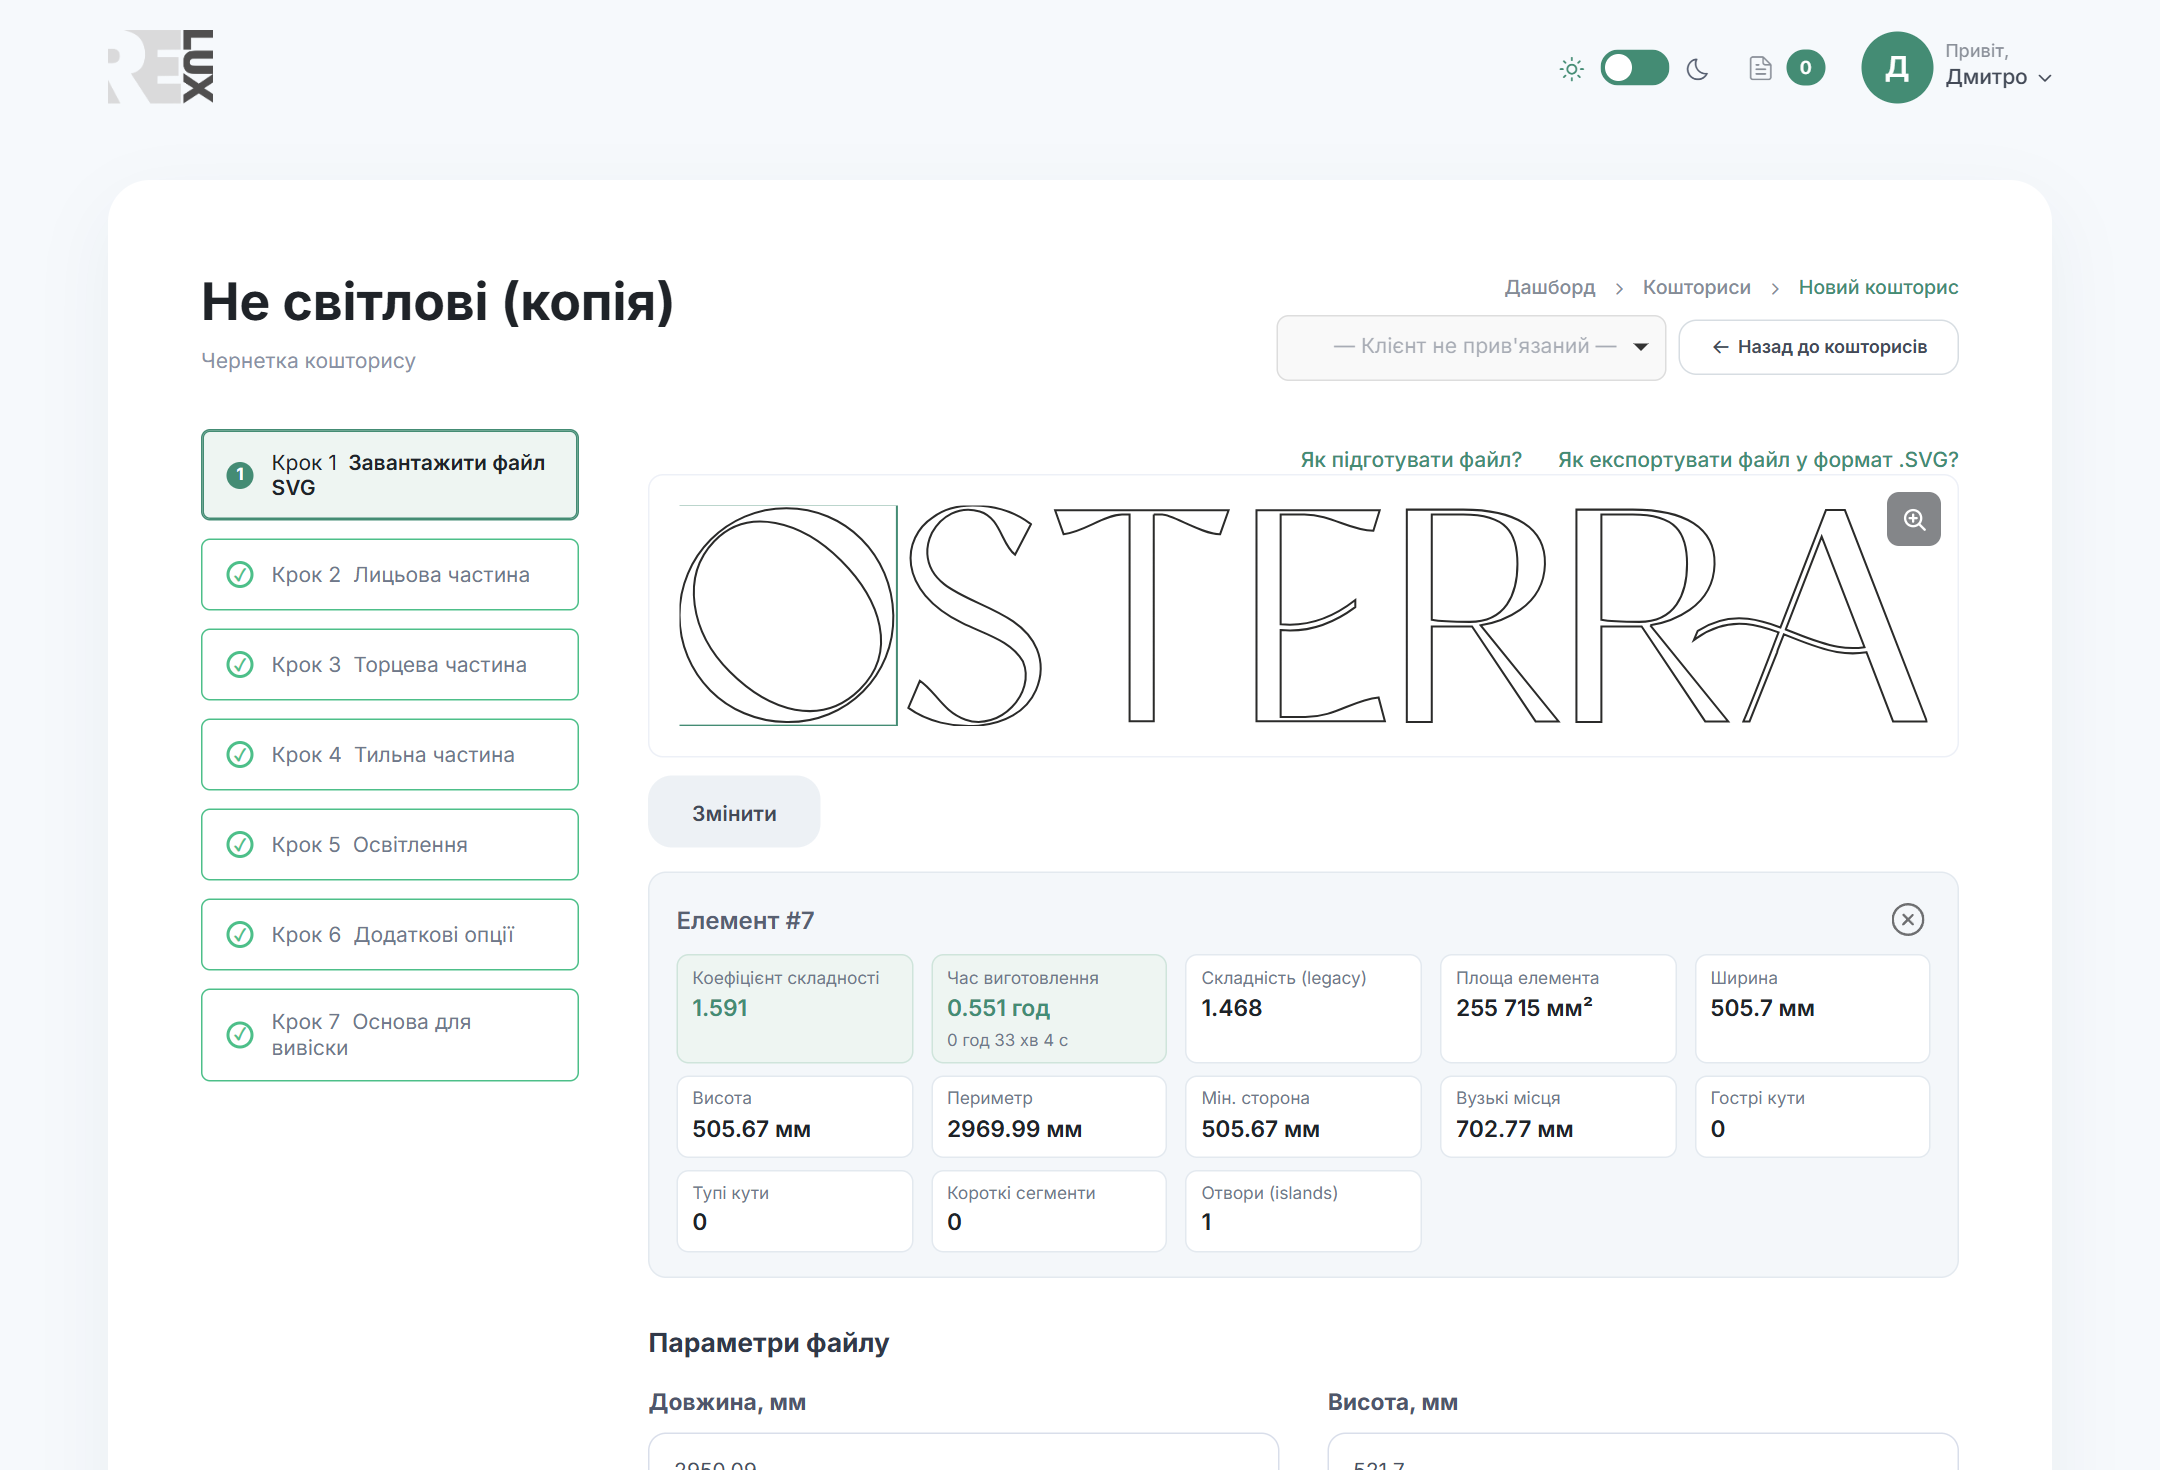
Task: Click the Час виготовлення card 0.551 год
Action: (1049, 1008)
